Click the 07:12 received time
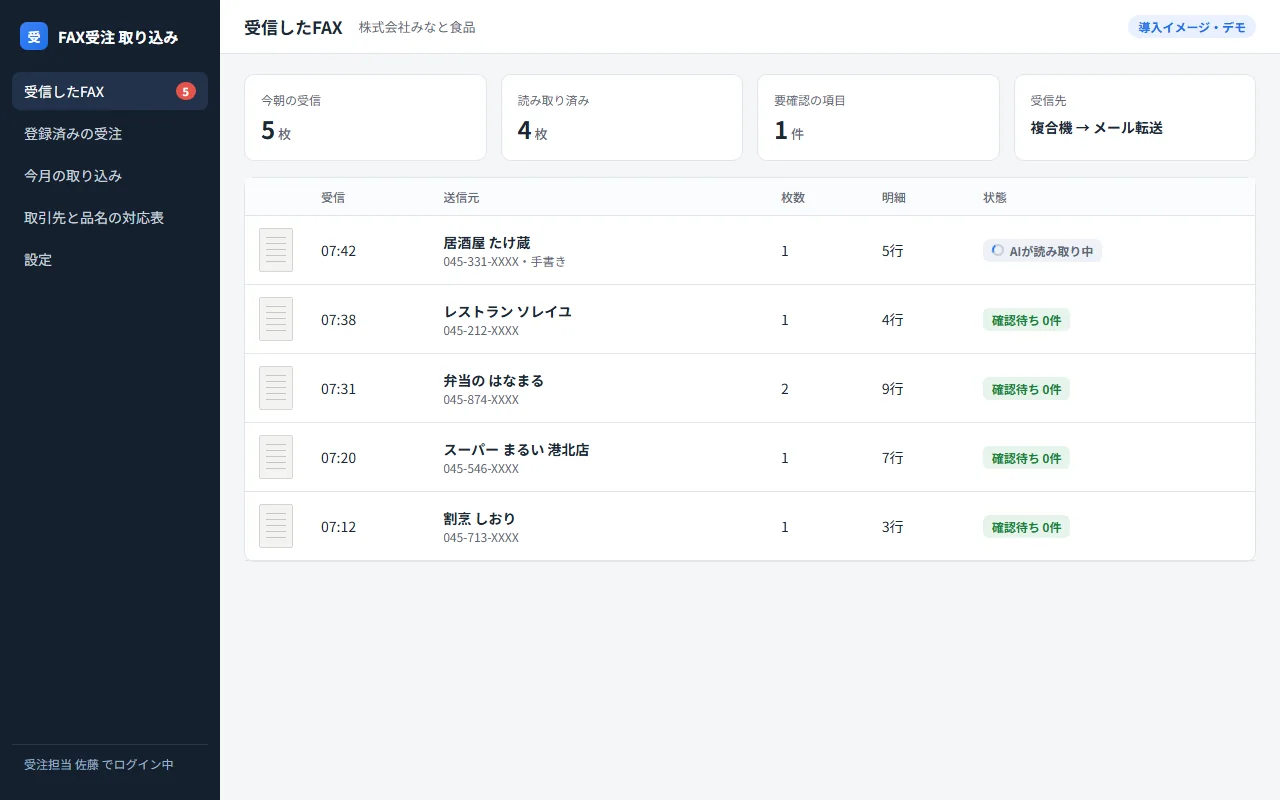Viewport: 1280px width, 800px height. (338, 527)
